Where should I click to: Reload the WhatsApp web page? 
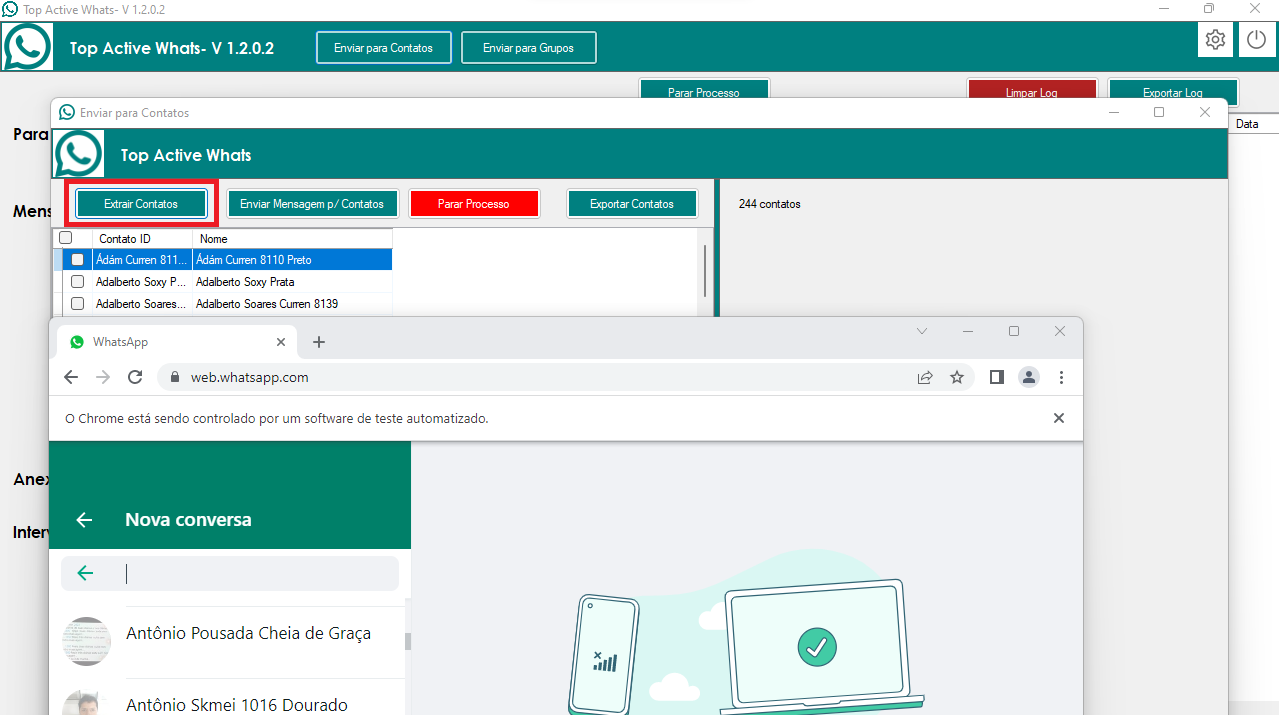click(x=135, y=377)
